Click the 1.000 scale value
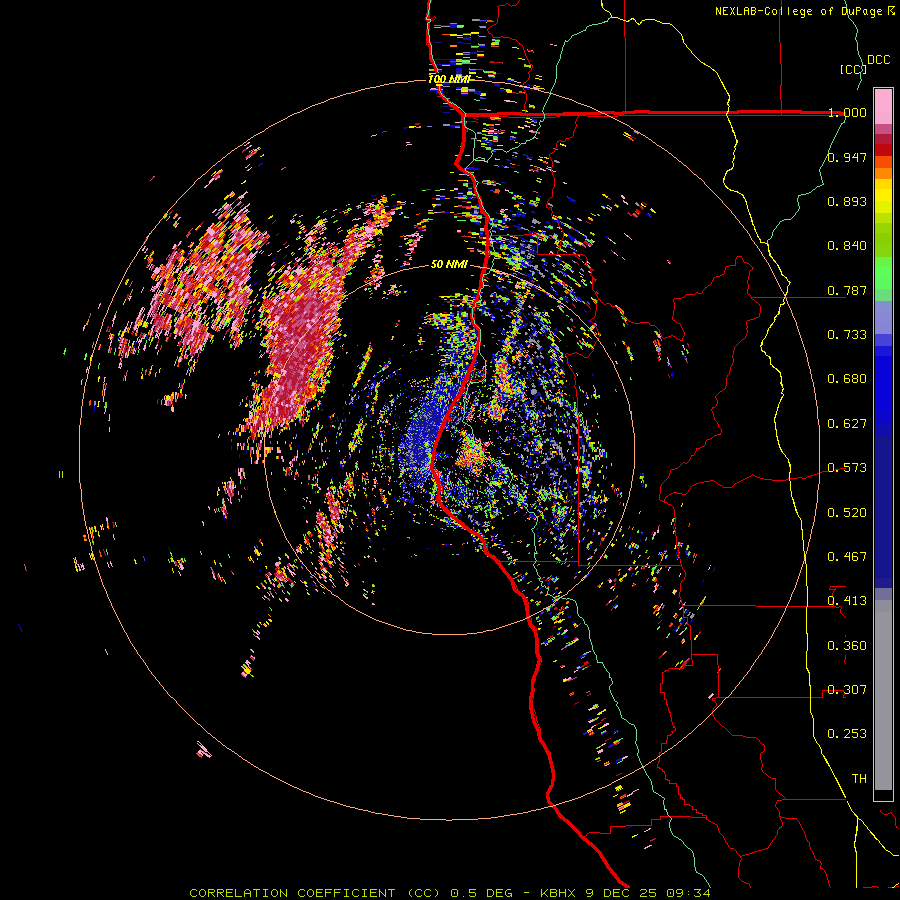Screen dimensions: 900x900 click(847, 112)
